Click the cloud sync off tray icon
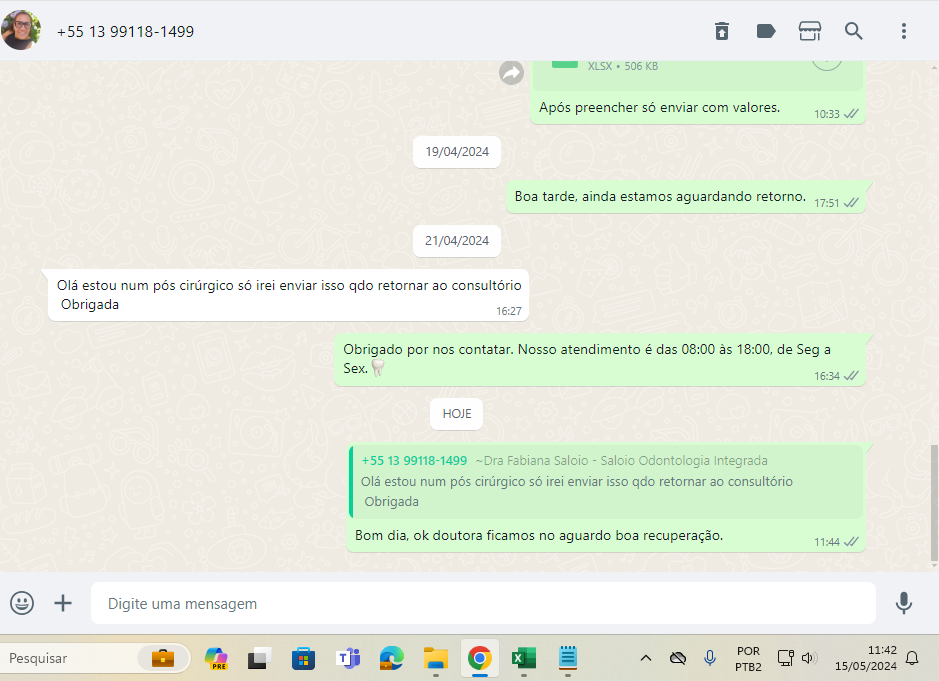This screenshot has width=939, height=681. pyautogui.click(x=678, y=658)
